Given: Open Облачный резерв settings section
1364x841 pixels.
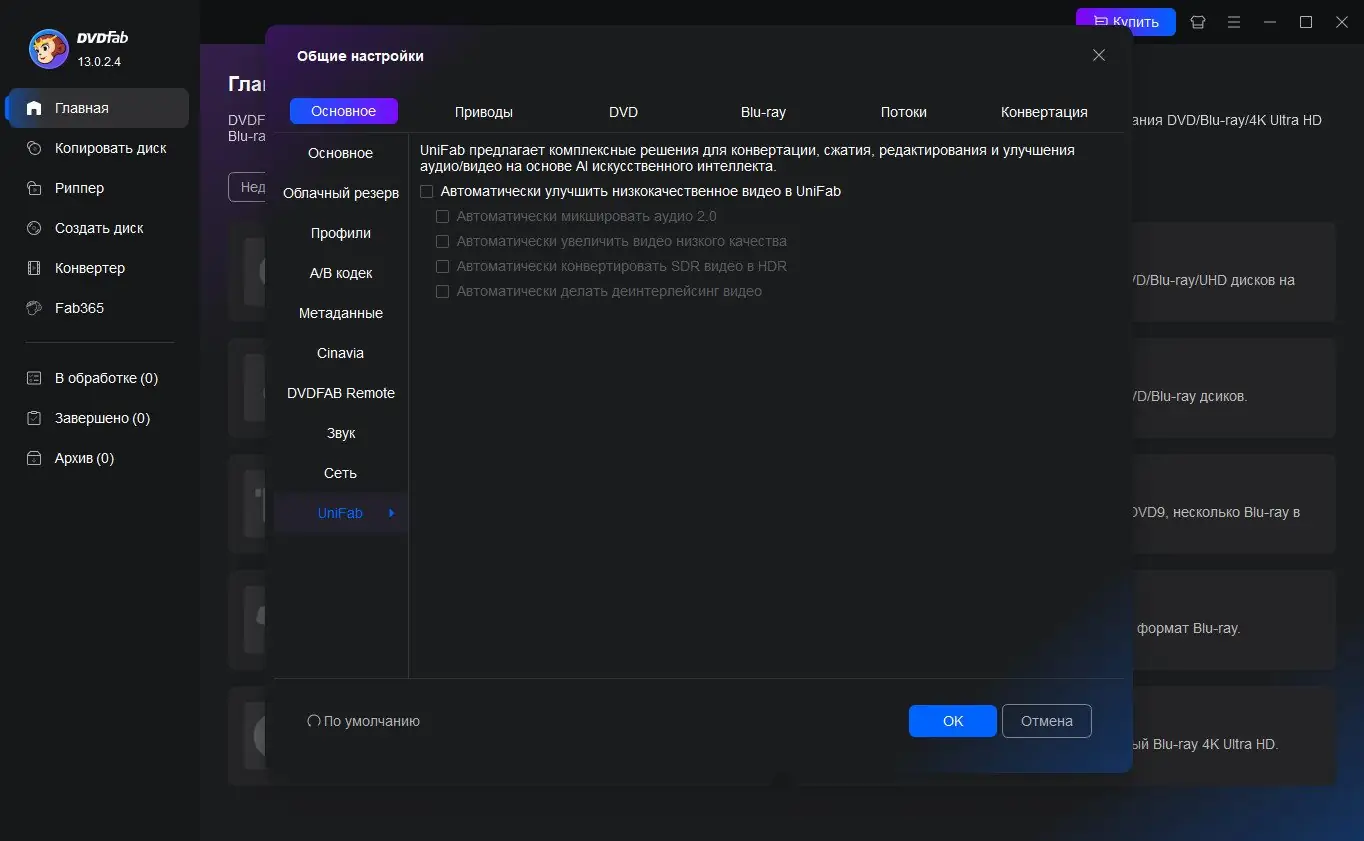Looking at the screenshot, I should click(x=341, y=193).
